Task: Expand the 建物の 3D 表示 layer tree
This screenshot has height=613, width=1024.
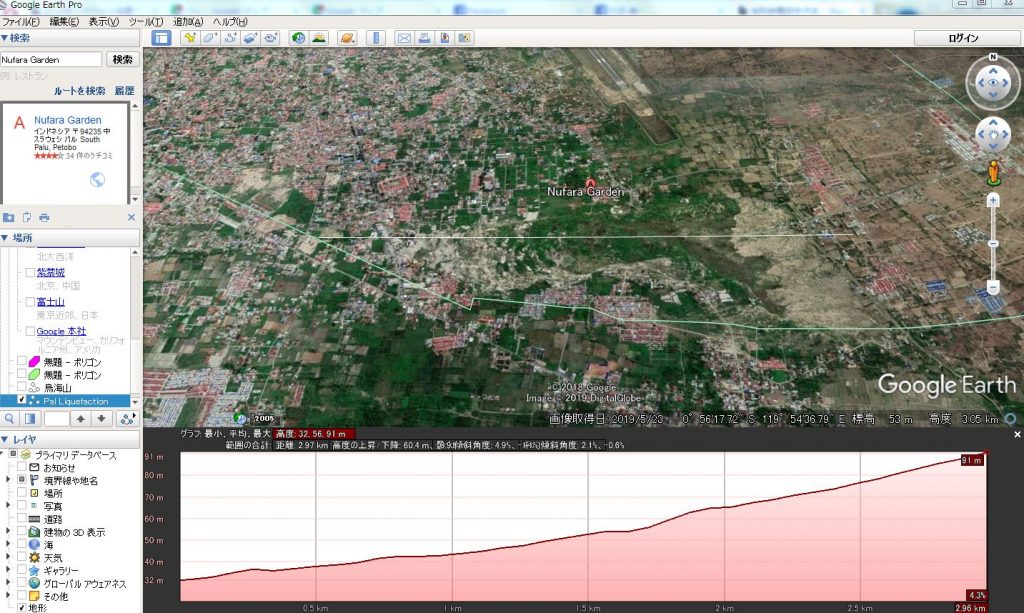Action: tap(8, 532)
